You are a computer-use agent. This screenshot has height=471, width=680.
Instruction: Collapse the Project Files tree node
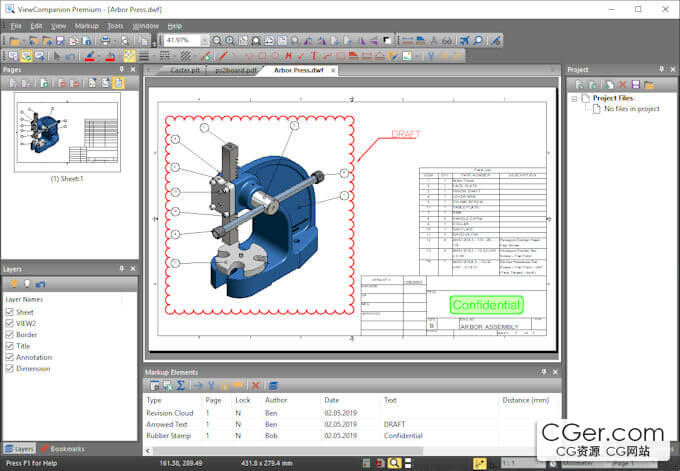(x=574, y=98)
